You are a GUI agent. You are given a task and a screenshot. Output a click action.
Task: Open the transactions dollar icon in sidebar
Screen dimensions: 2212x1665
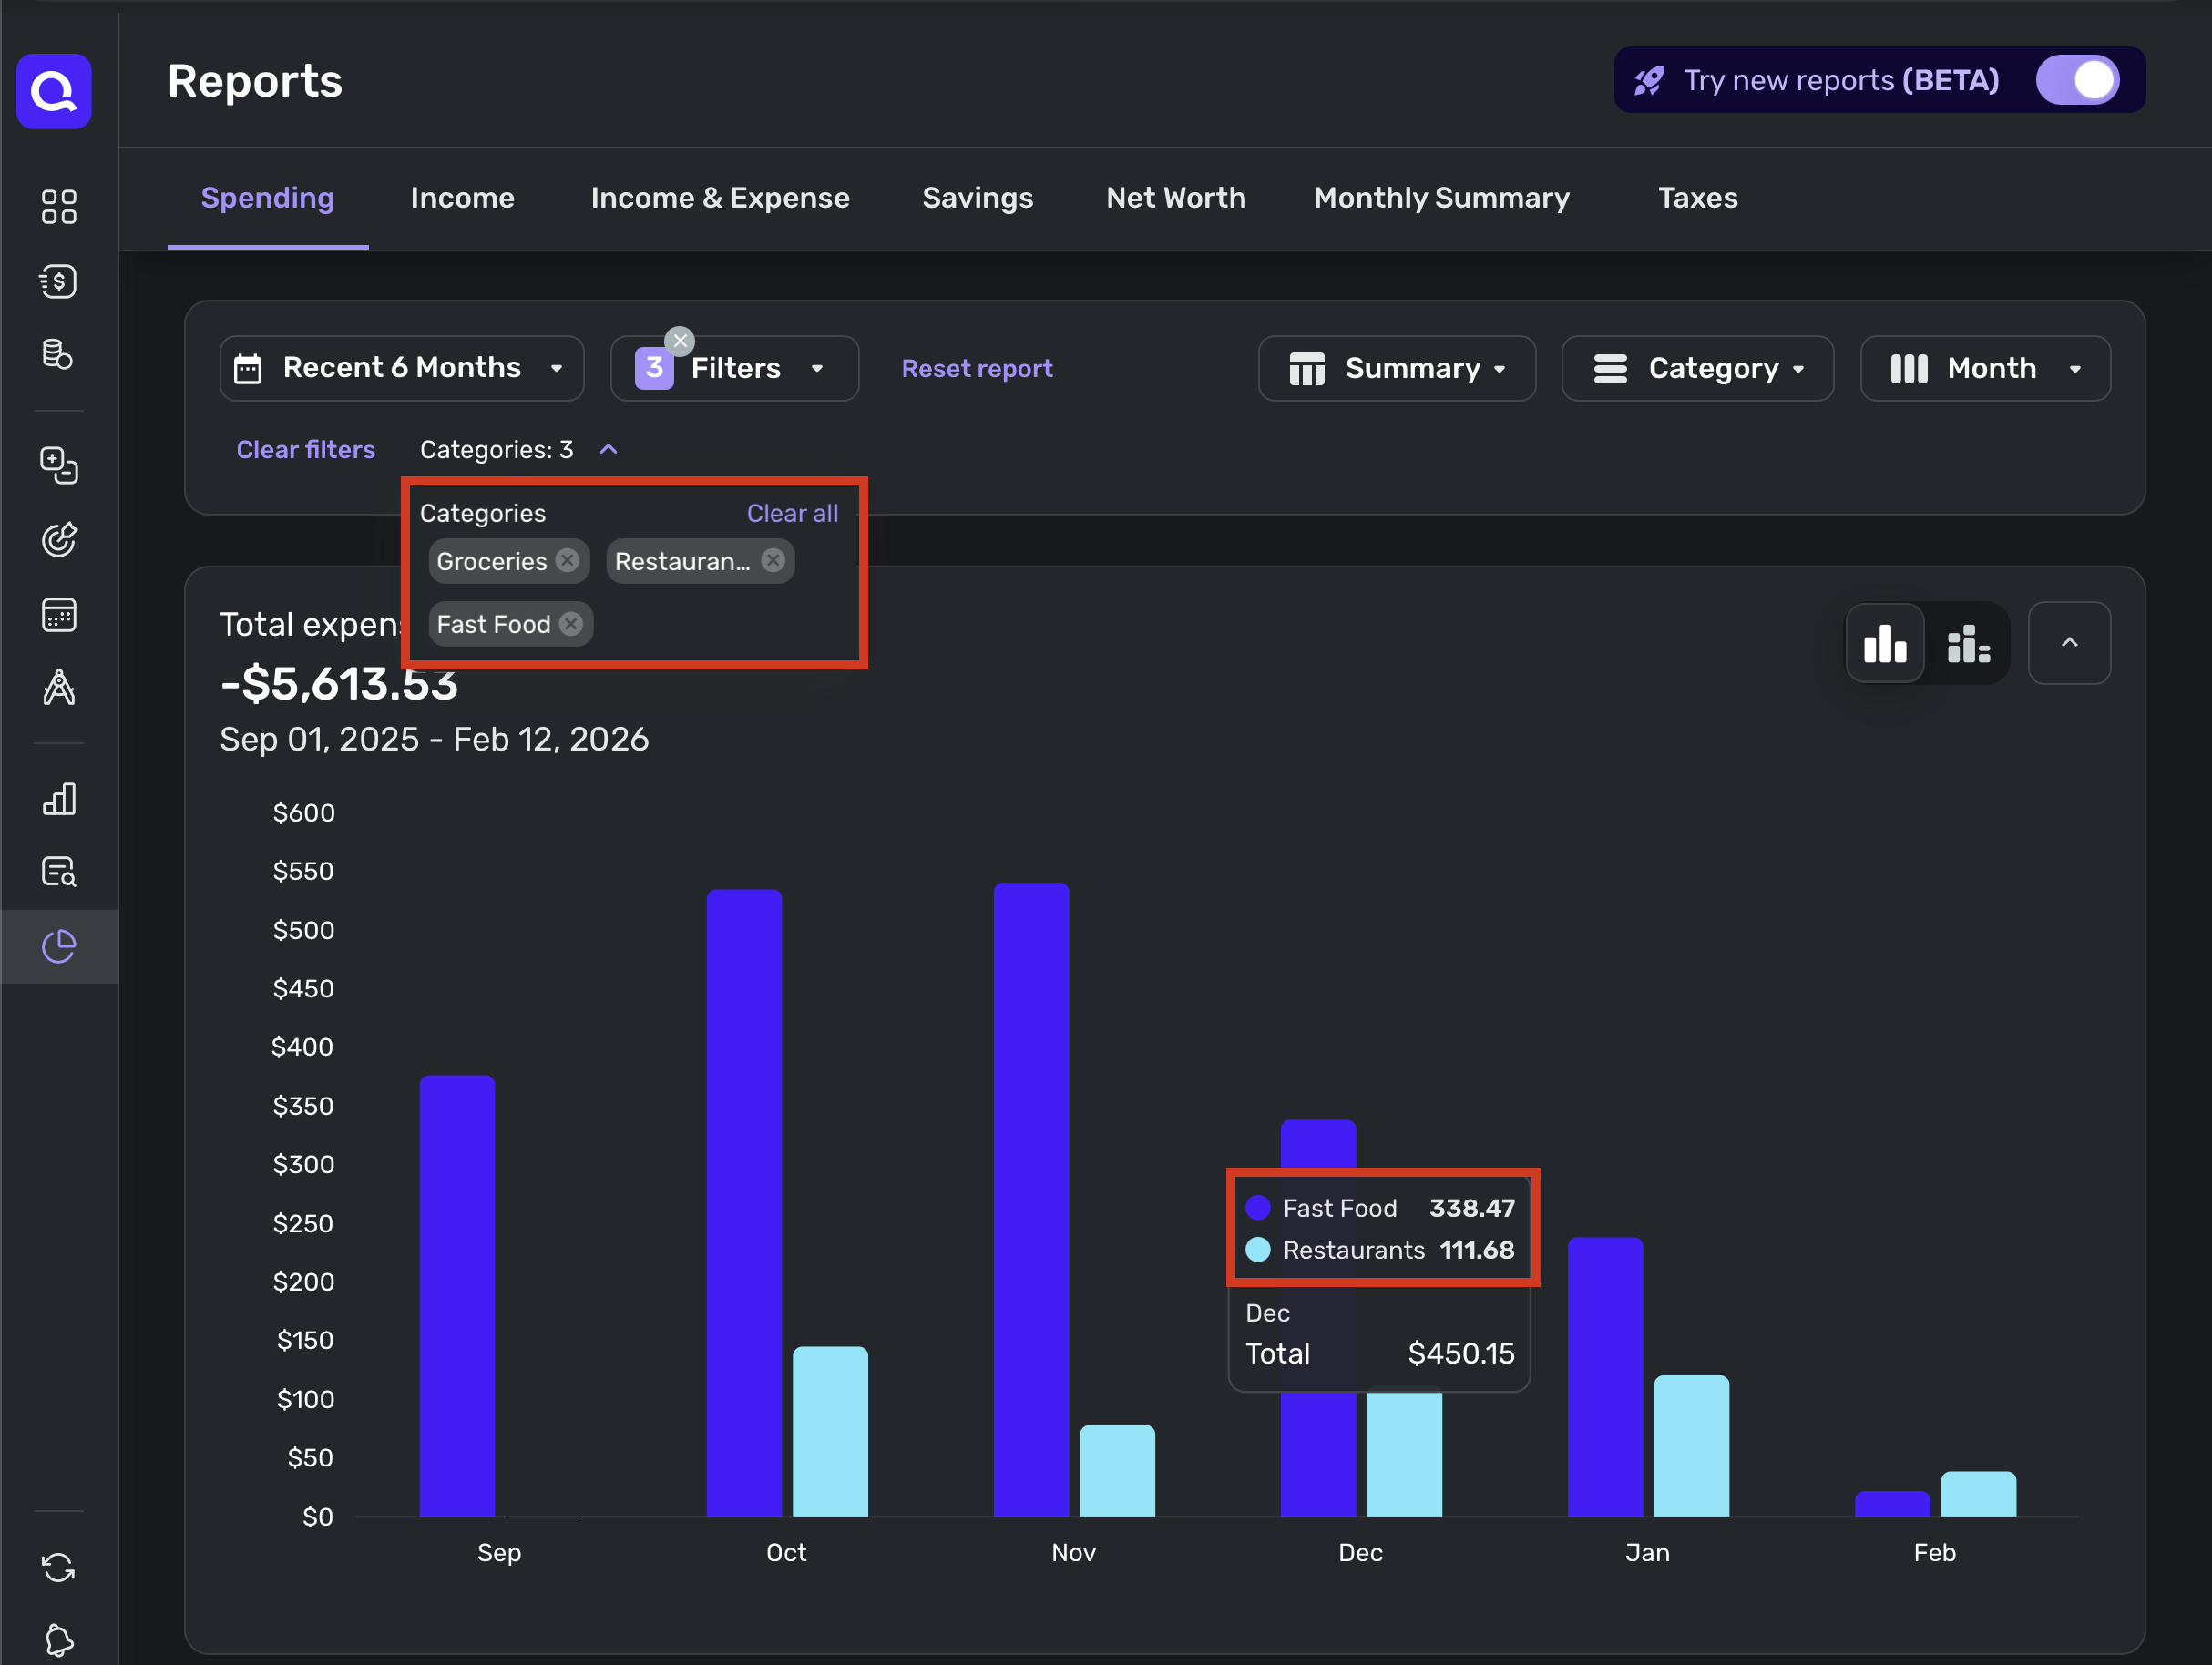[59, 282]
